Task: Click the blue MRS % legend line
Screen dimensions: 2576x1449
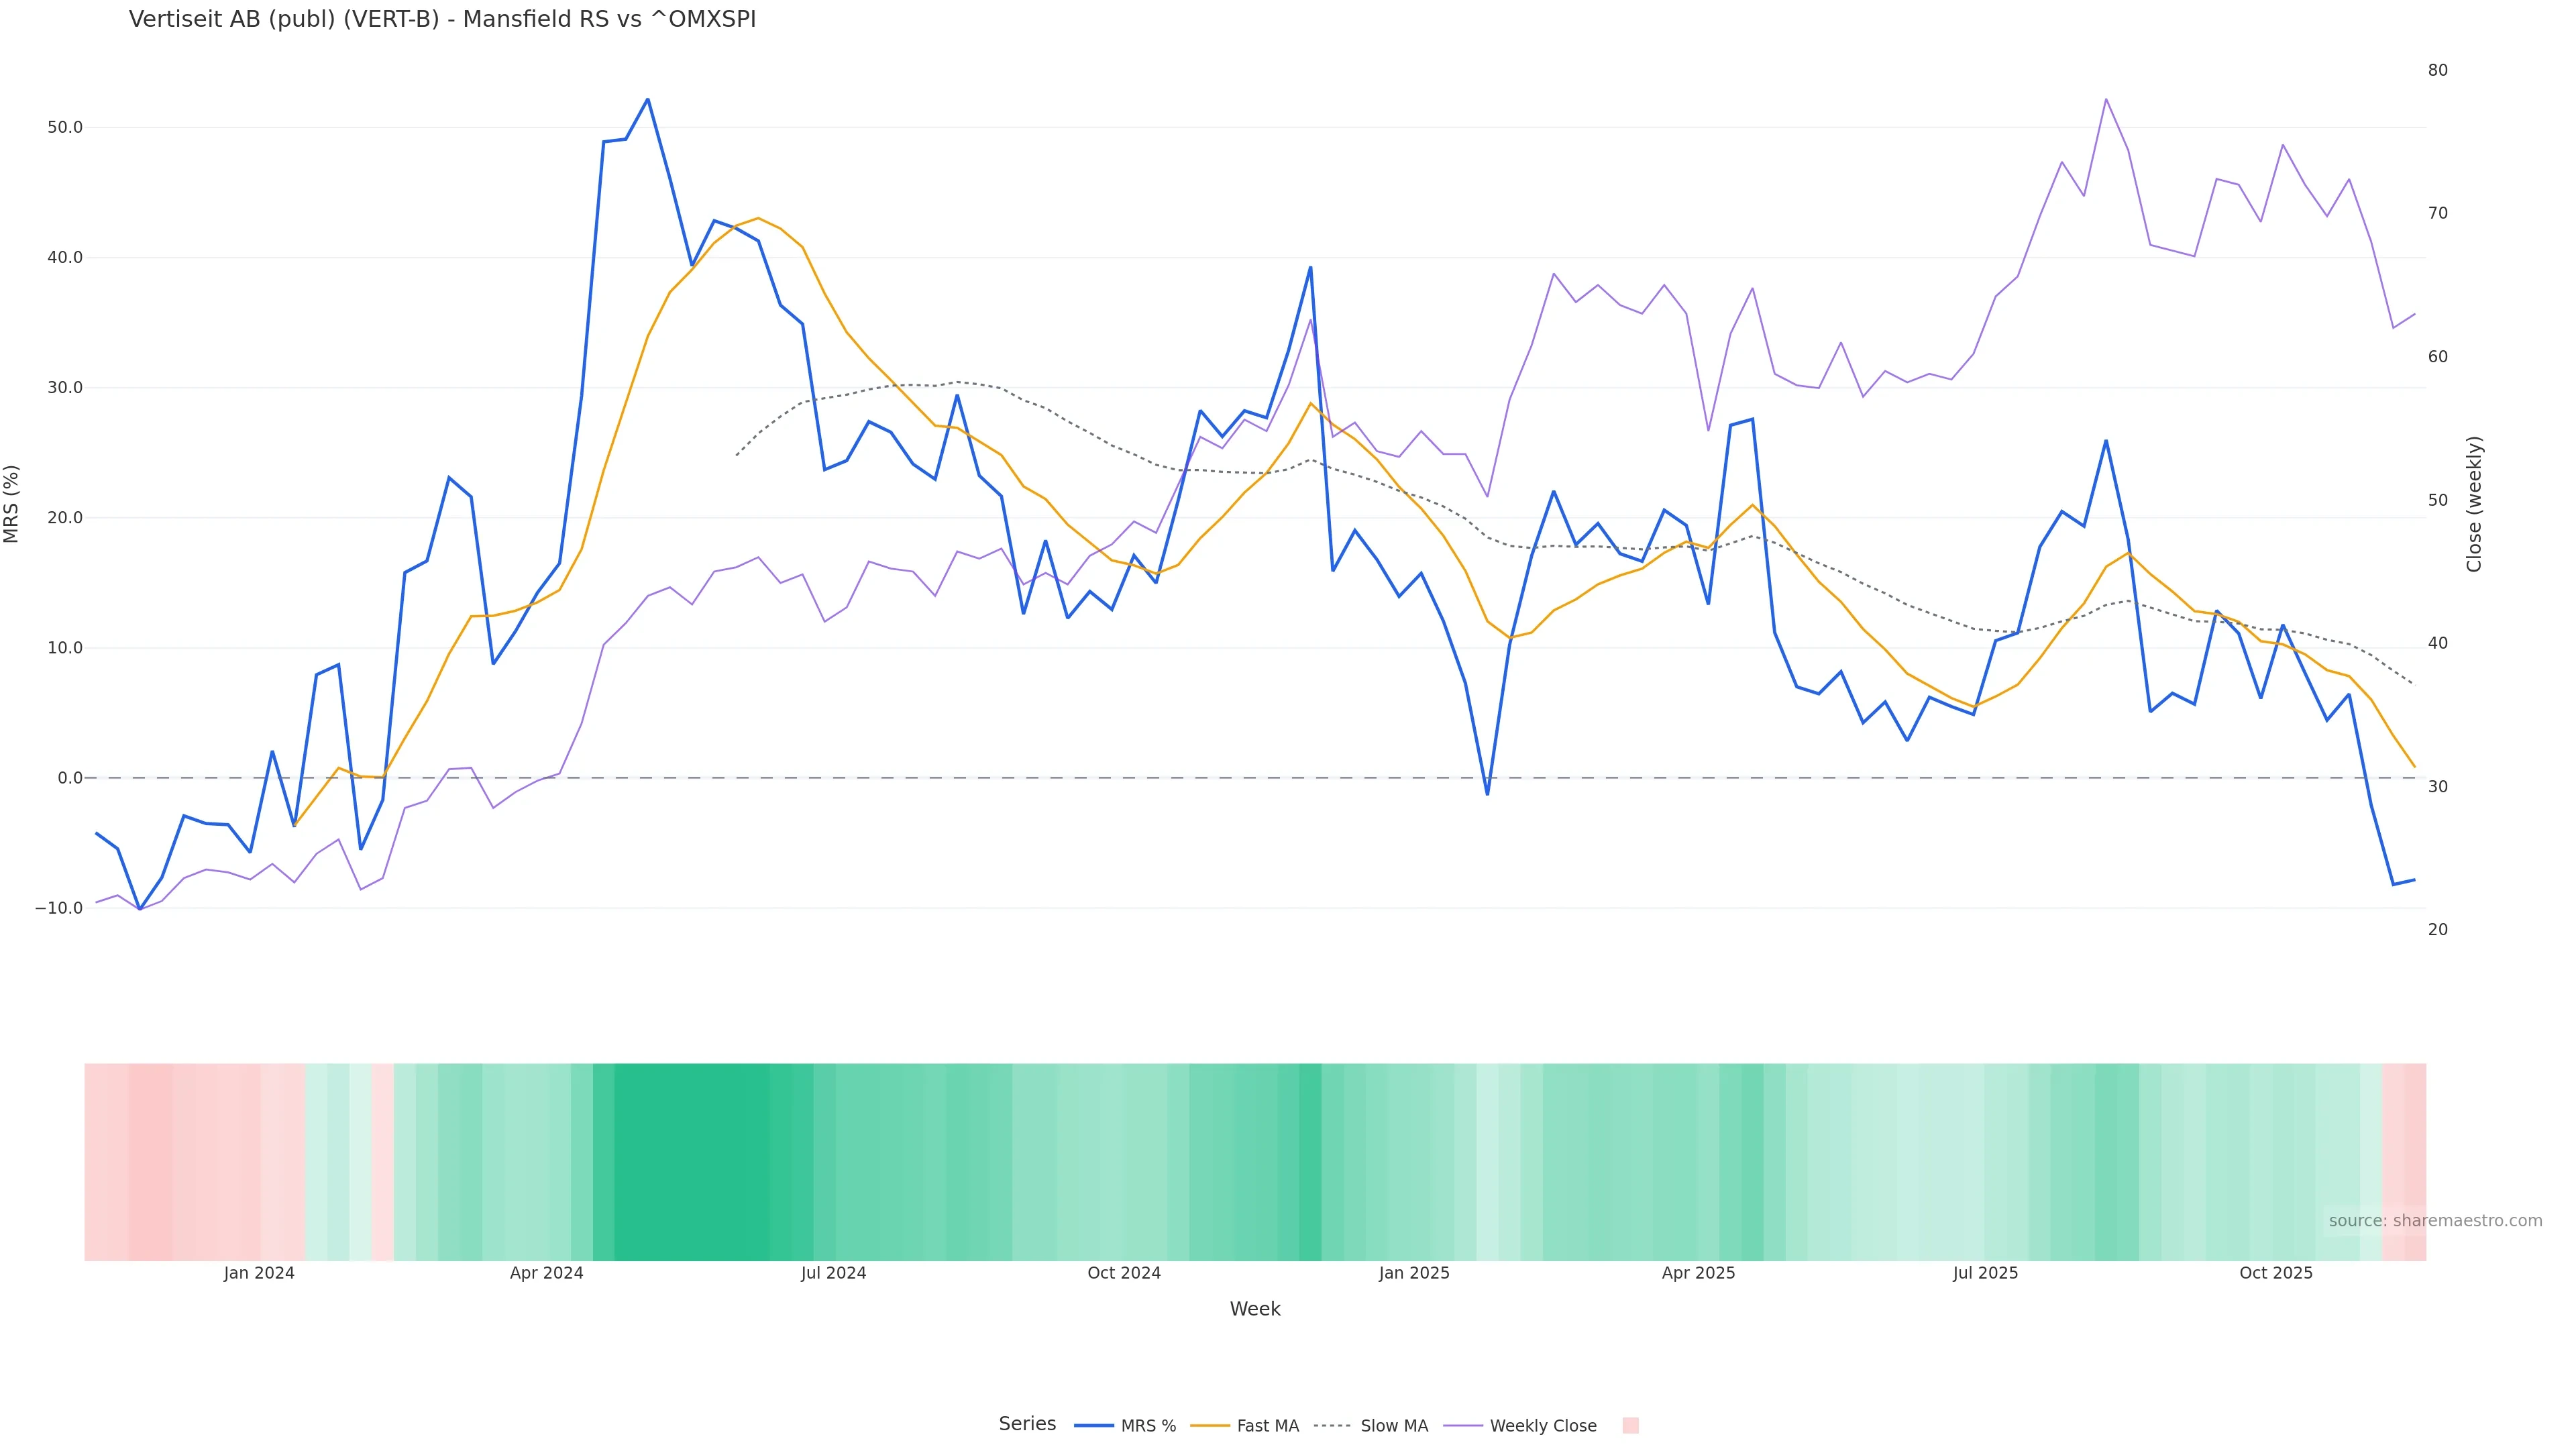Action: [x=1093, y=1425]
